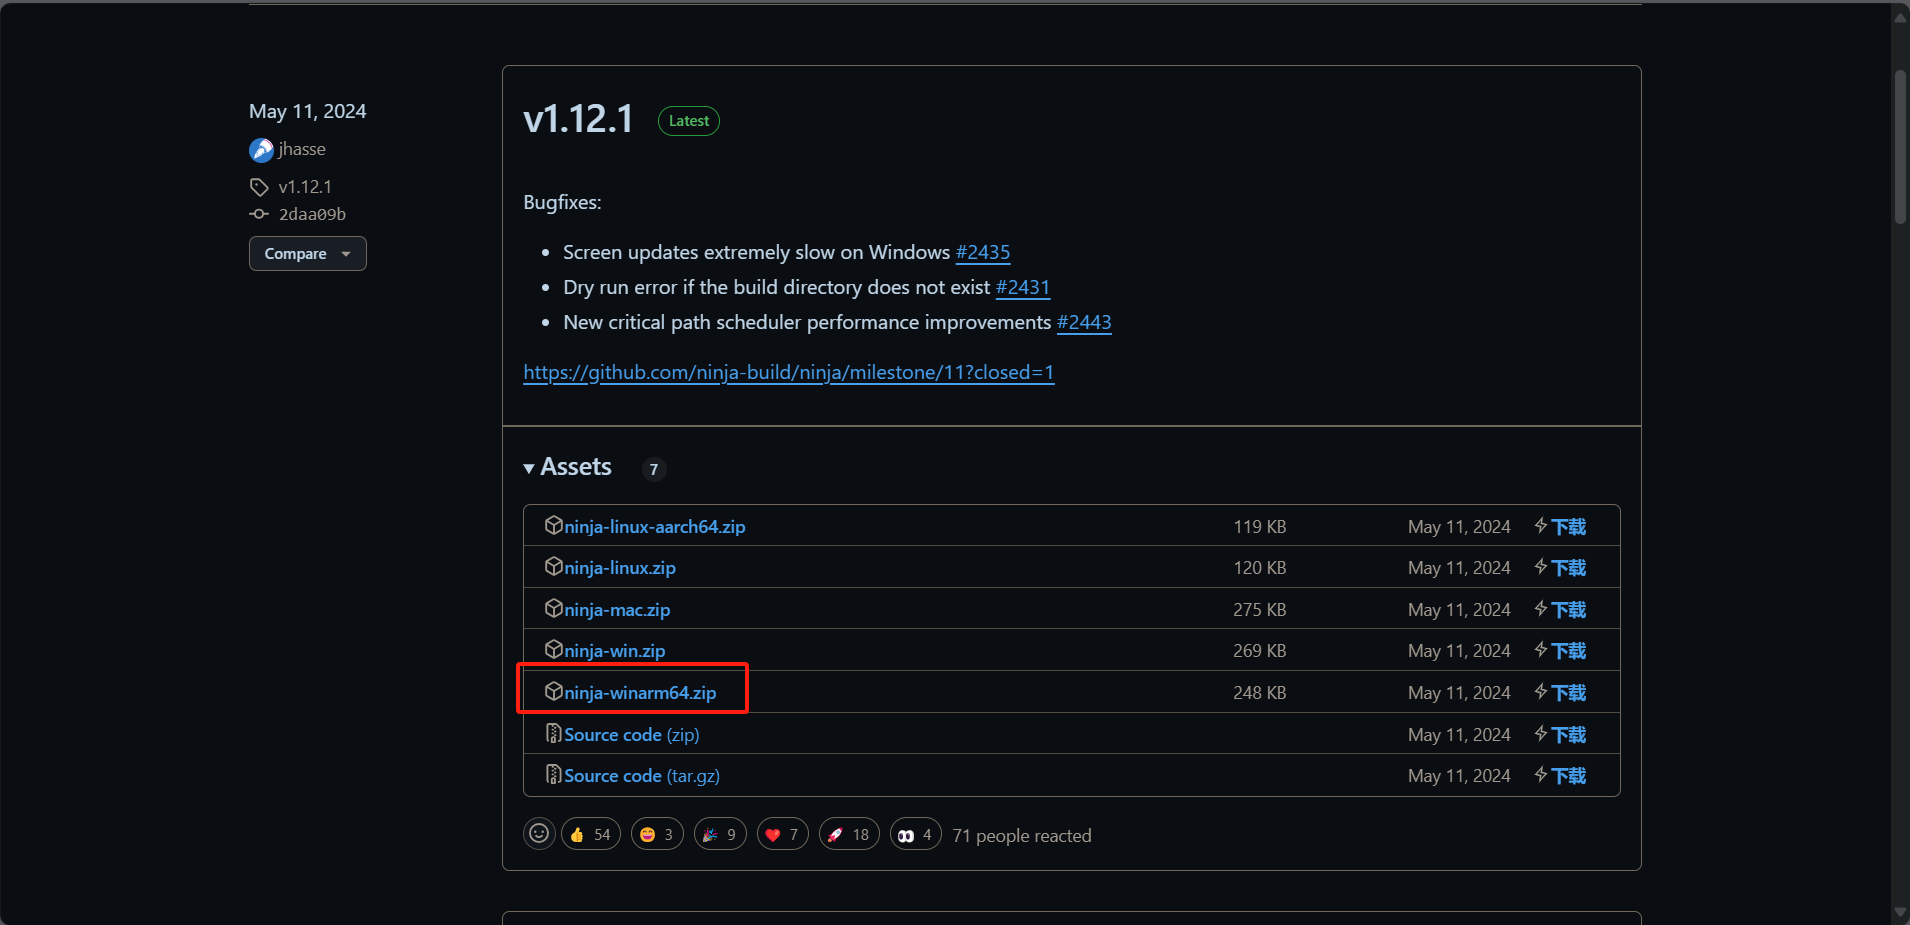Click '71 people reacted' text
The image size is (1910, 925).
1022,836
